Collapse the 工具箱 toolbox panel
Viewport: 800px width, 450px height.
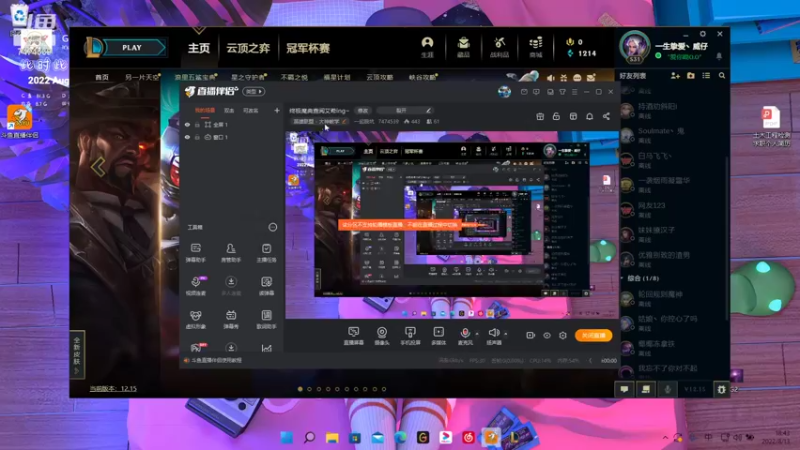[273, 227]
